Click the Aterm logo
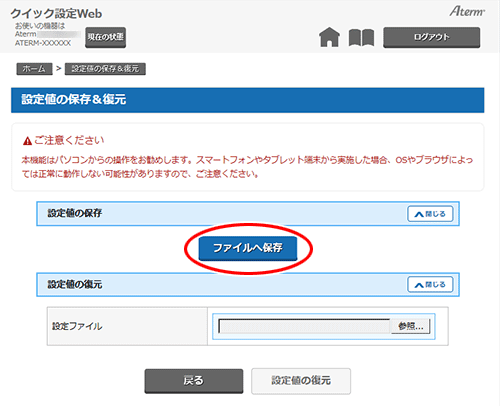This screenshot has height=406, width=500. pos(467,11)
